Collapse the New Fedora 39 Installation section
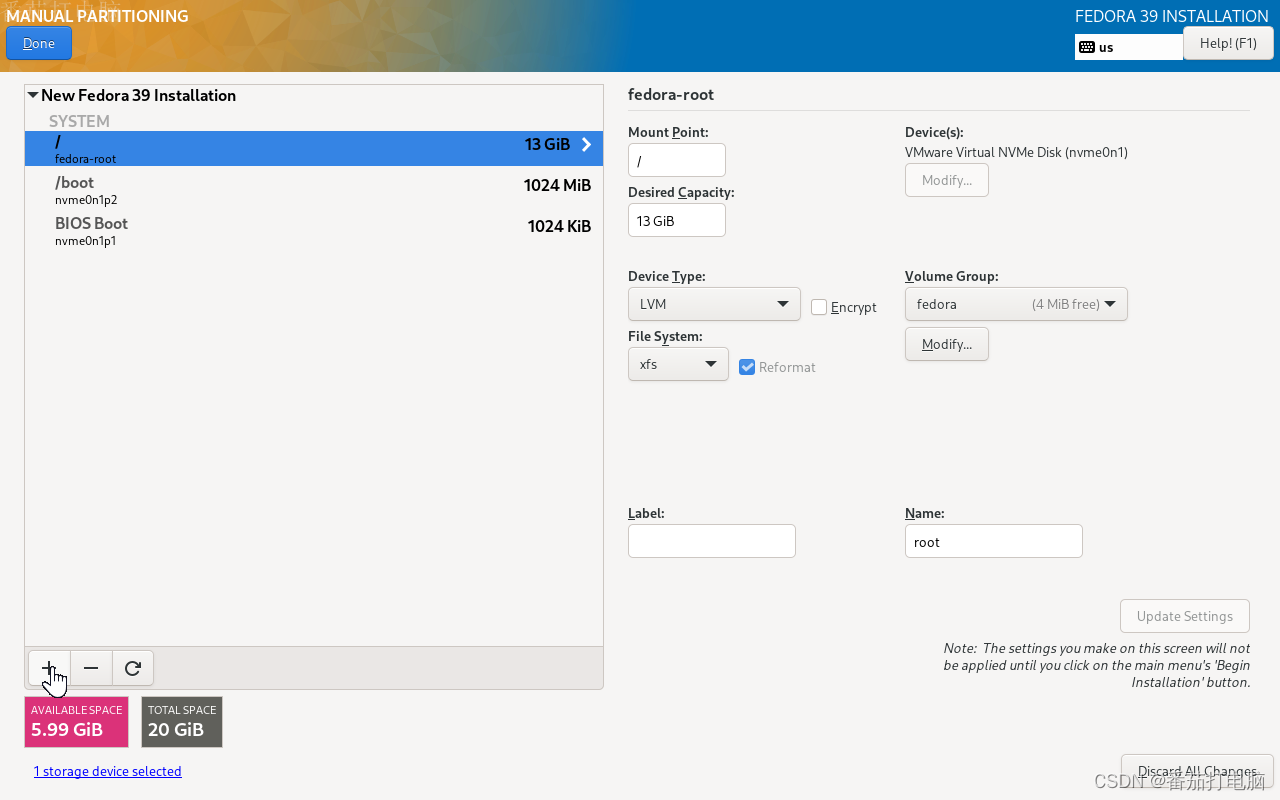 [x=33, y=95]
